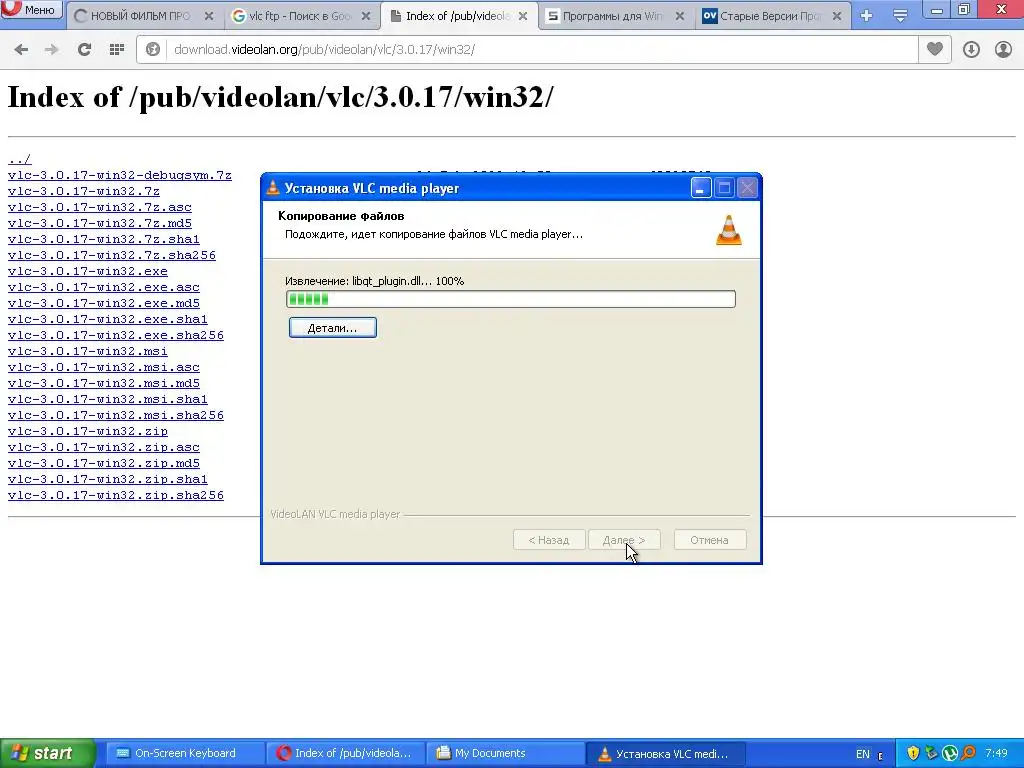Open the user account profile icon
The width and height of the screenshot is (1024, 768).
[x=1003, y=49]
